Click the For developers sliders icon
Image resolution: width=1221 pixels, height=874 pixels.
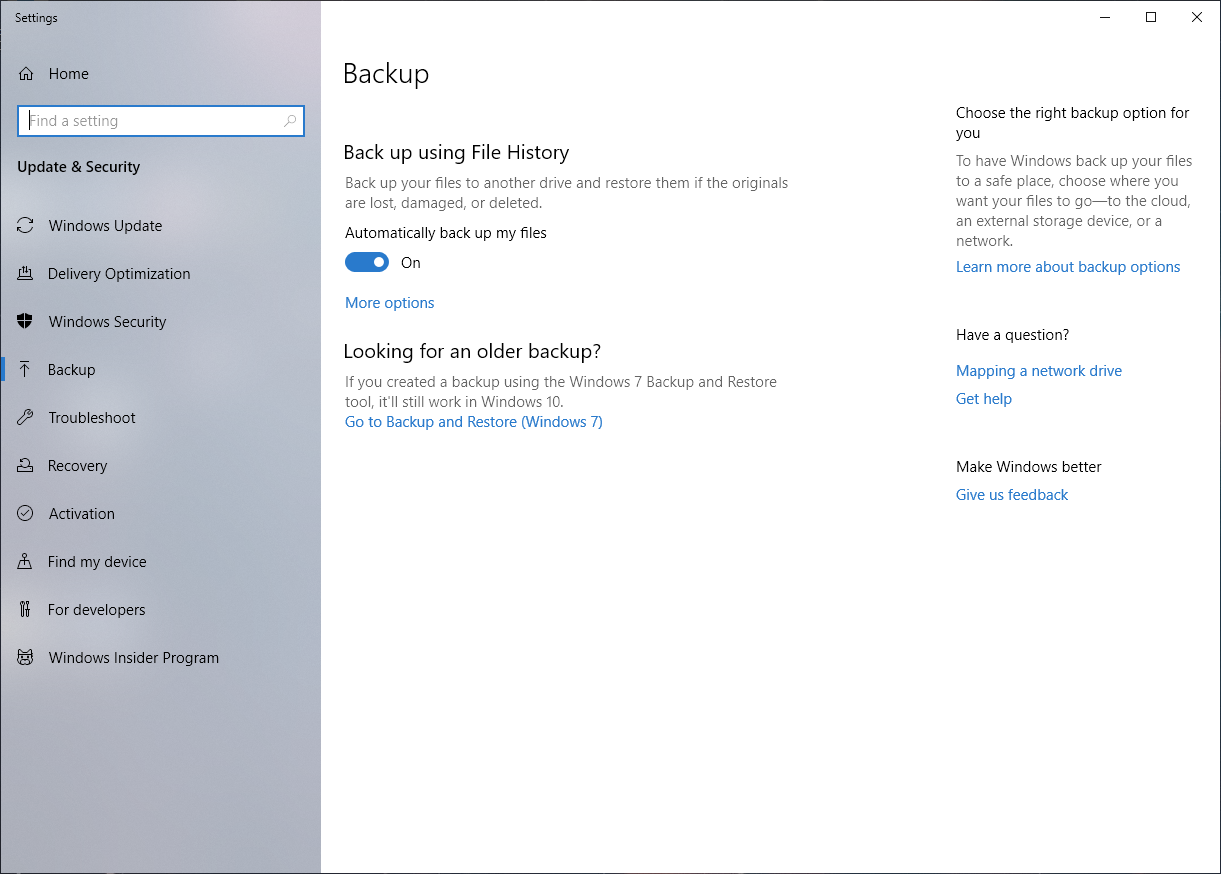pos(26,610)
